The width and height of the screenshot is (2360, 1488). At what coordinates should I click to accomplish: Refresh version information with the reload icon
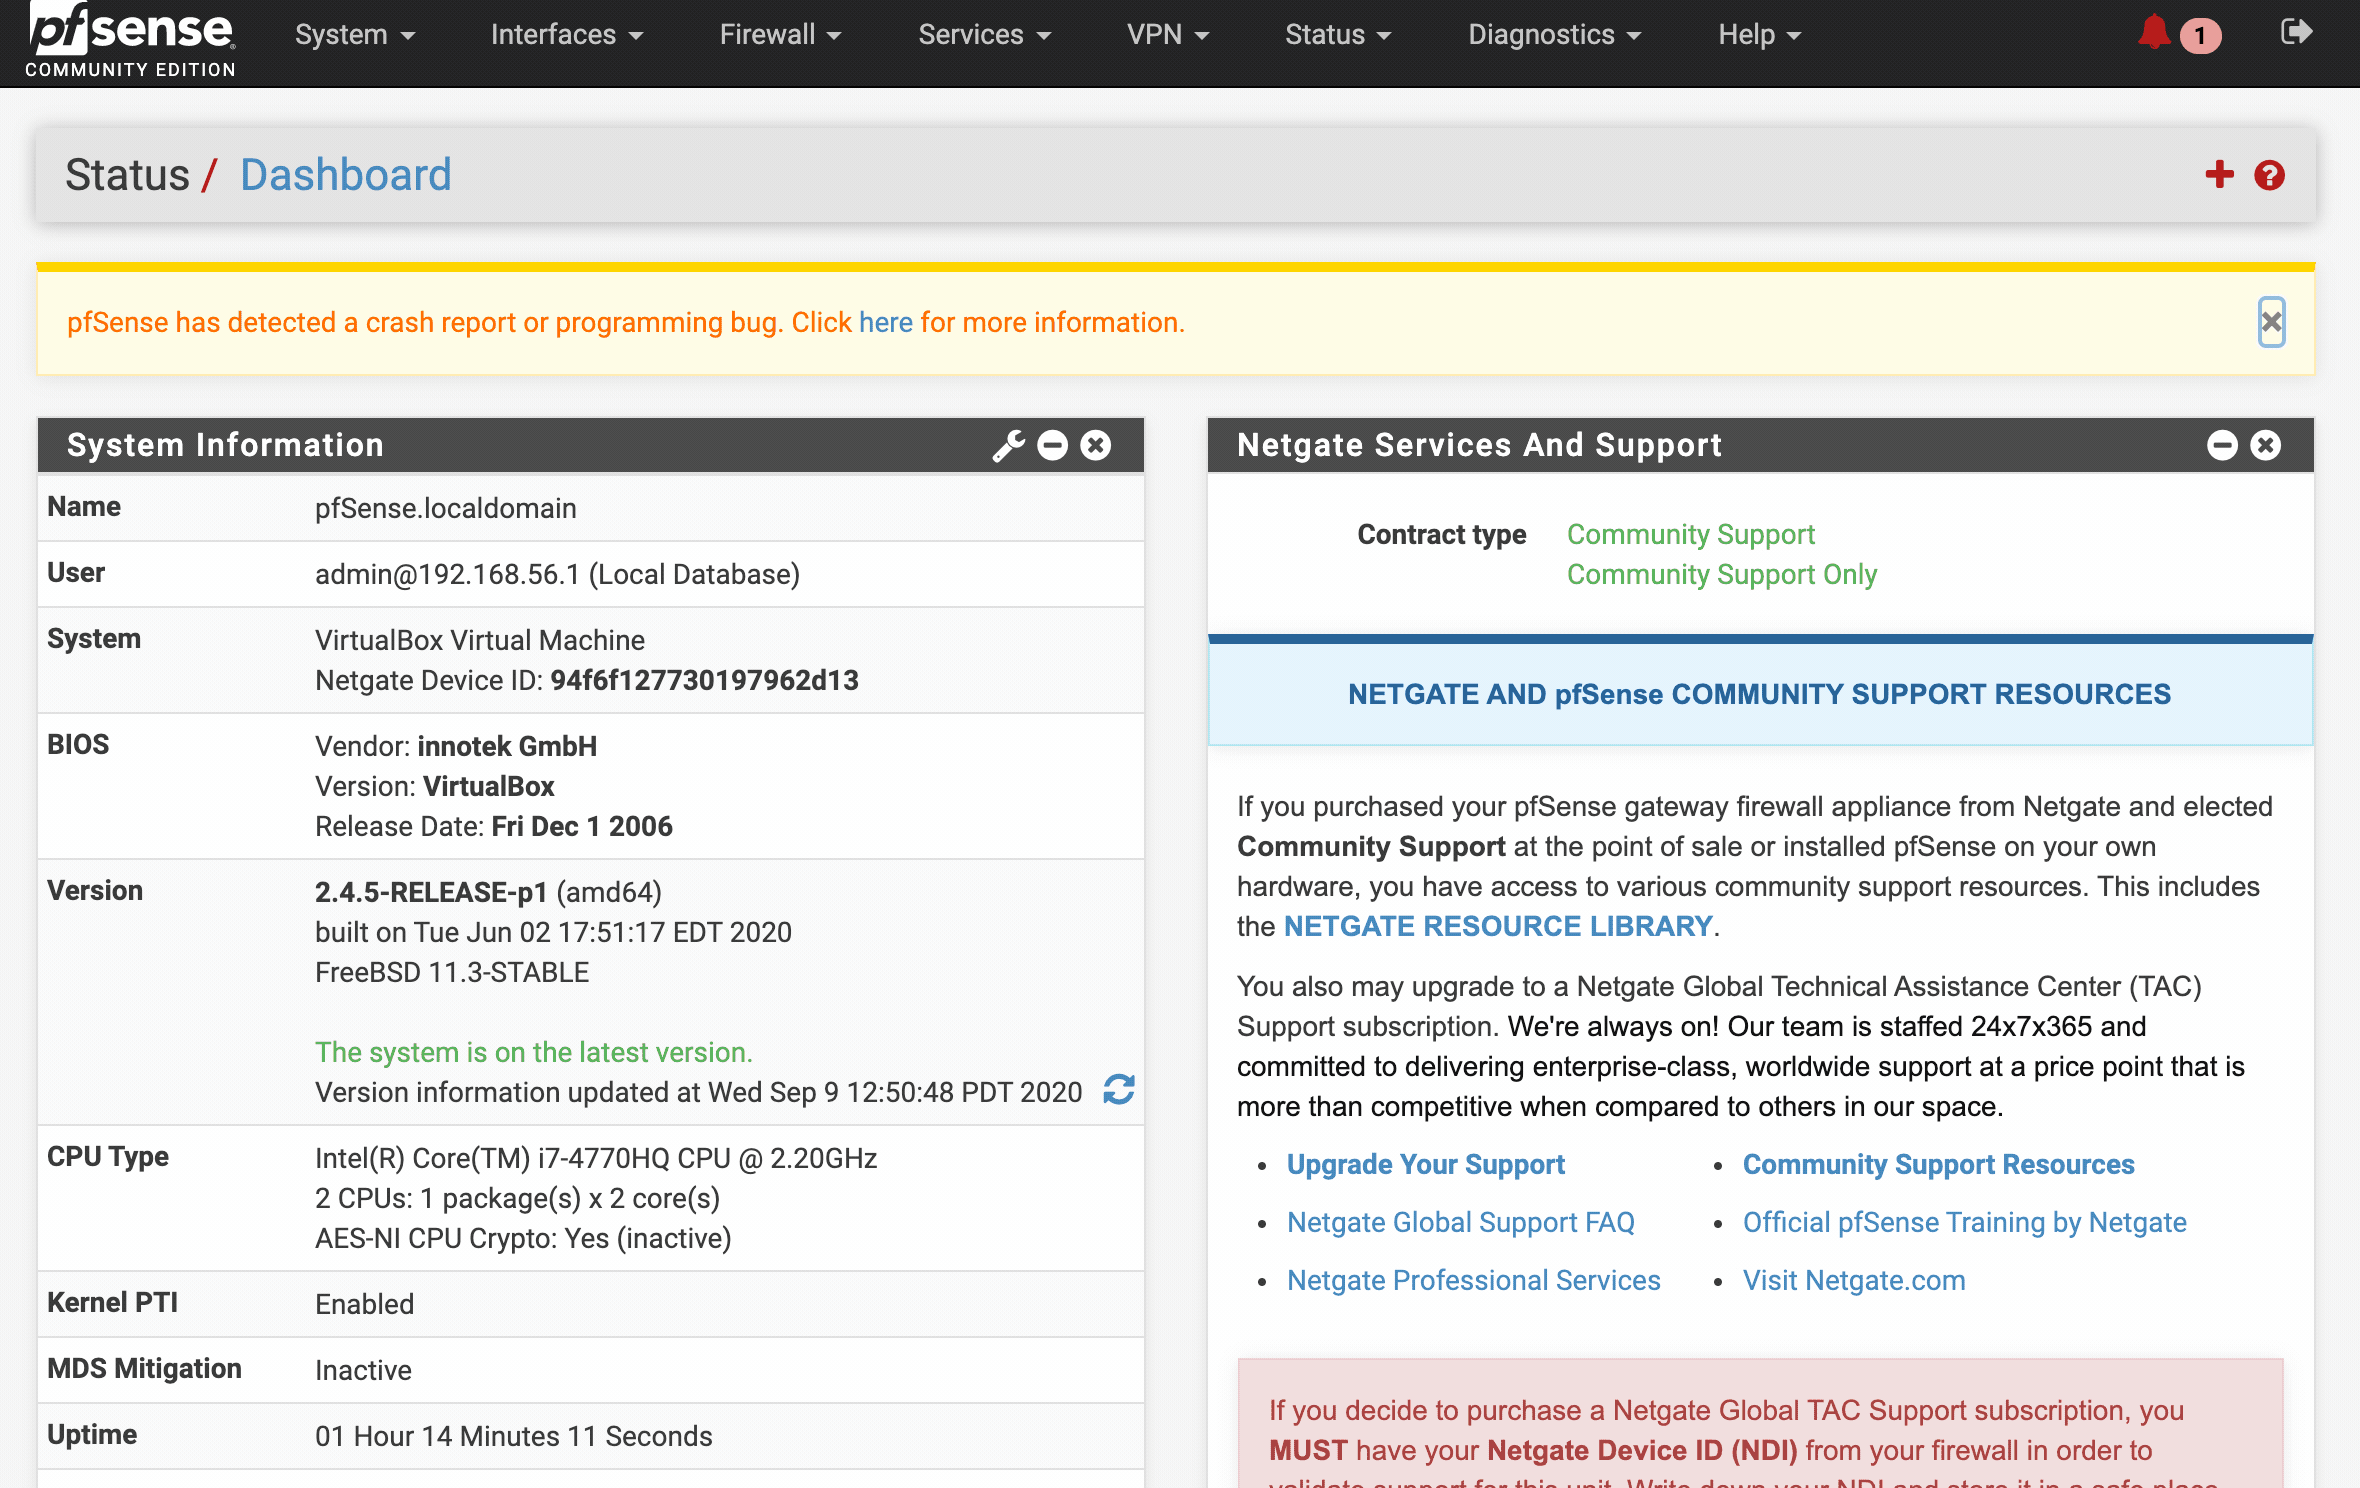point(1119,1090)
